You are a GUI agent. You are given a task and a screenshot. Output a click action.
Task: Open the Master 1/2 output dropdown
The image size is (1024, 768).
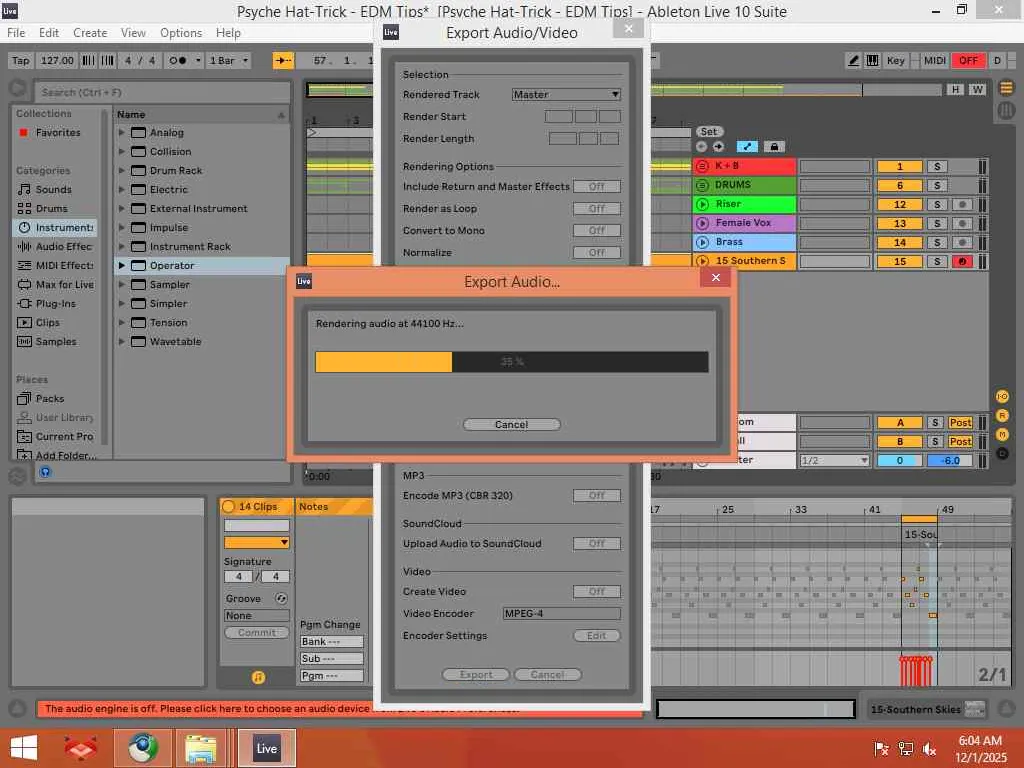coord(835,460)
